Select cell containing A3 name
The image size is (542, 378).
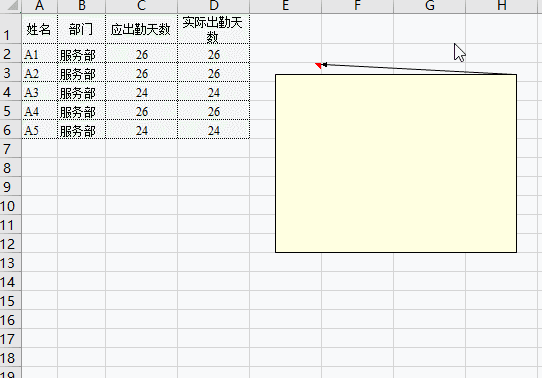pyautogui.click(x=39, y=91)
